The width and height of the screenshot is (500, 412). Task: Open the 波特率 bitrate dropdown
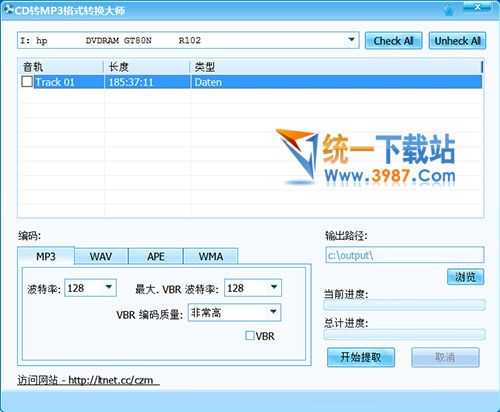pyautogui.click(x=109, y=287)
